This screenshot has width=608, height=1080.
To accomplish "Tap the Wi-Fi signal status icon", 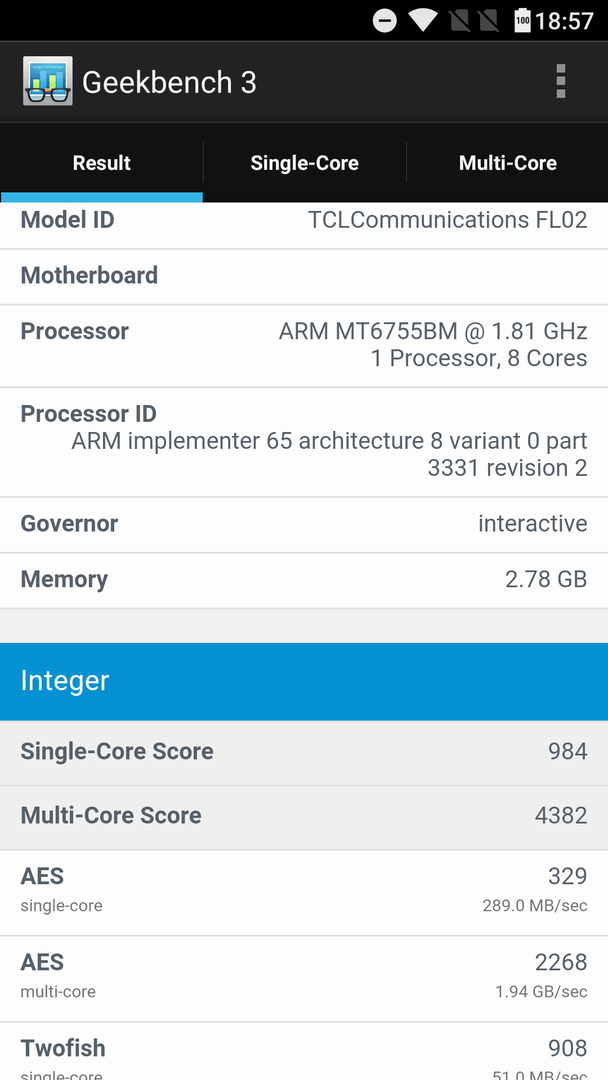I will tap(422, 20).
